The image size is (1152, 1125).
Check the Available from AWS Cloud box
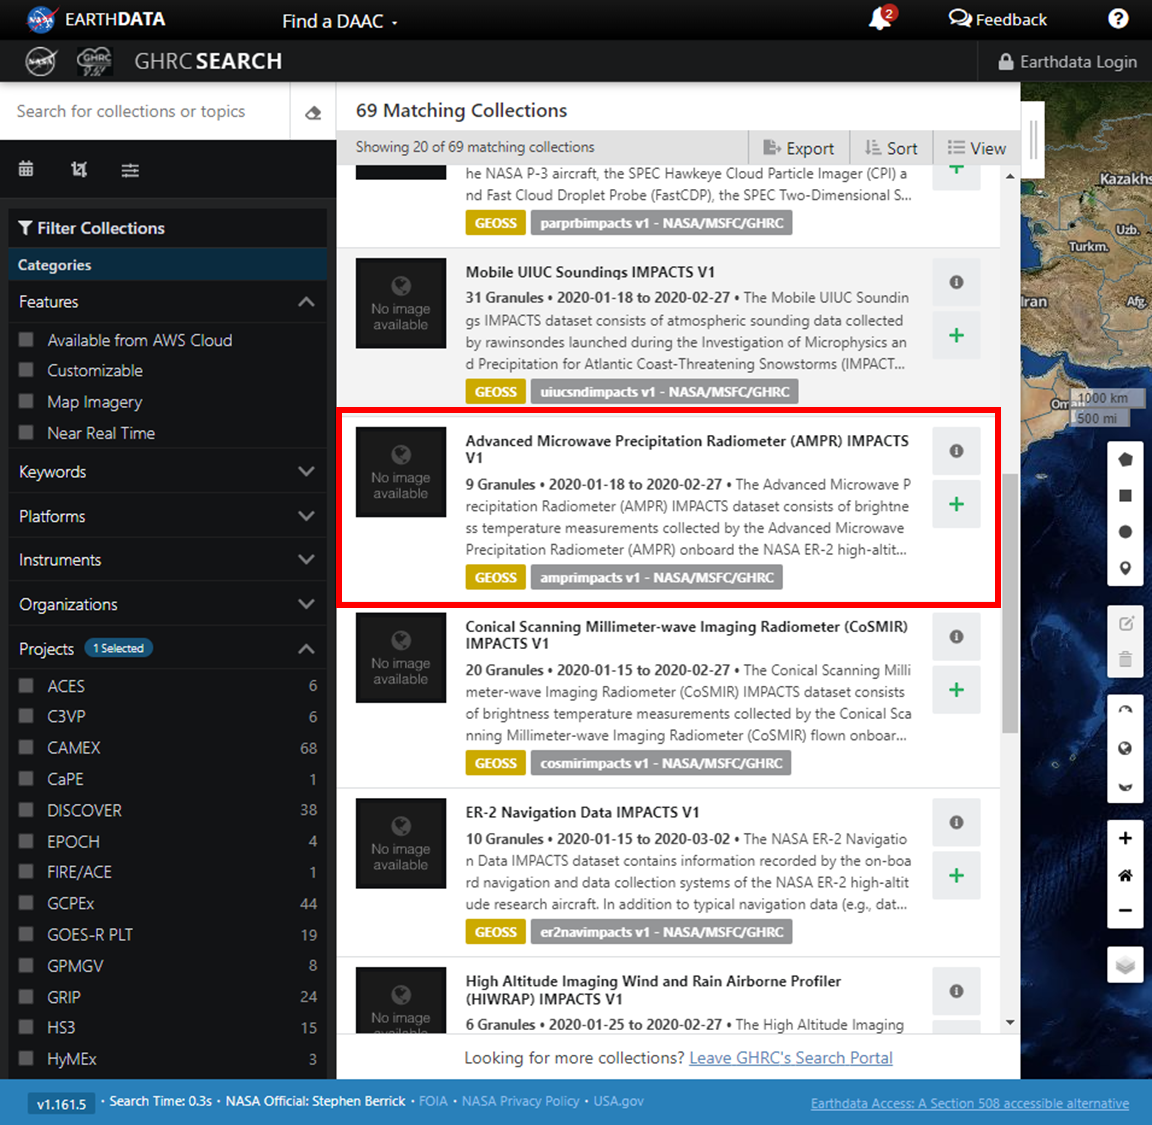[x=27, y=340]
